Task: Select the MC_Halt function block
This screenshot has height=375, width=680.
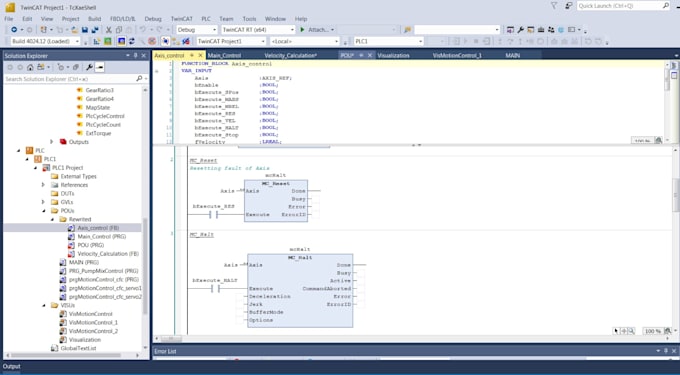Action: [300, 290]
